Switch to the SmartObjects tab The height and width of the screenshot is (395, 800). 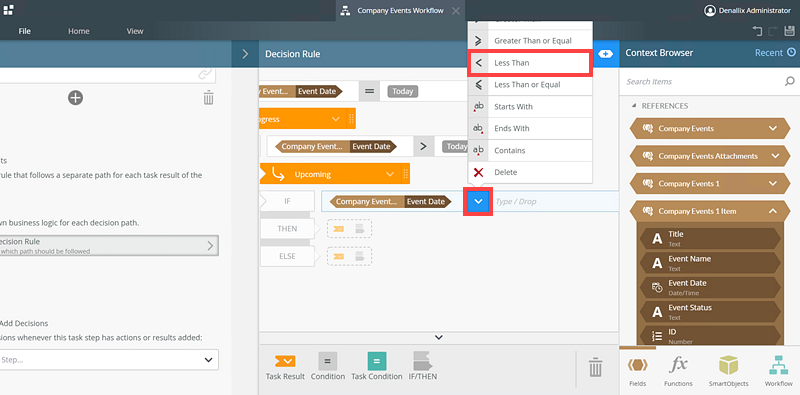pos(729,372)
